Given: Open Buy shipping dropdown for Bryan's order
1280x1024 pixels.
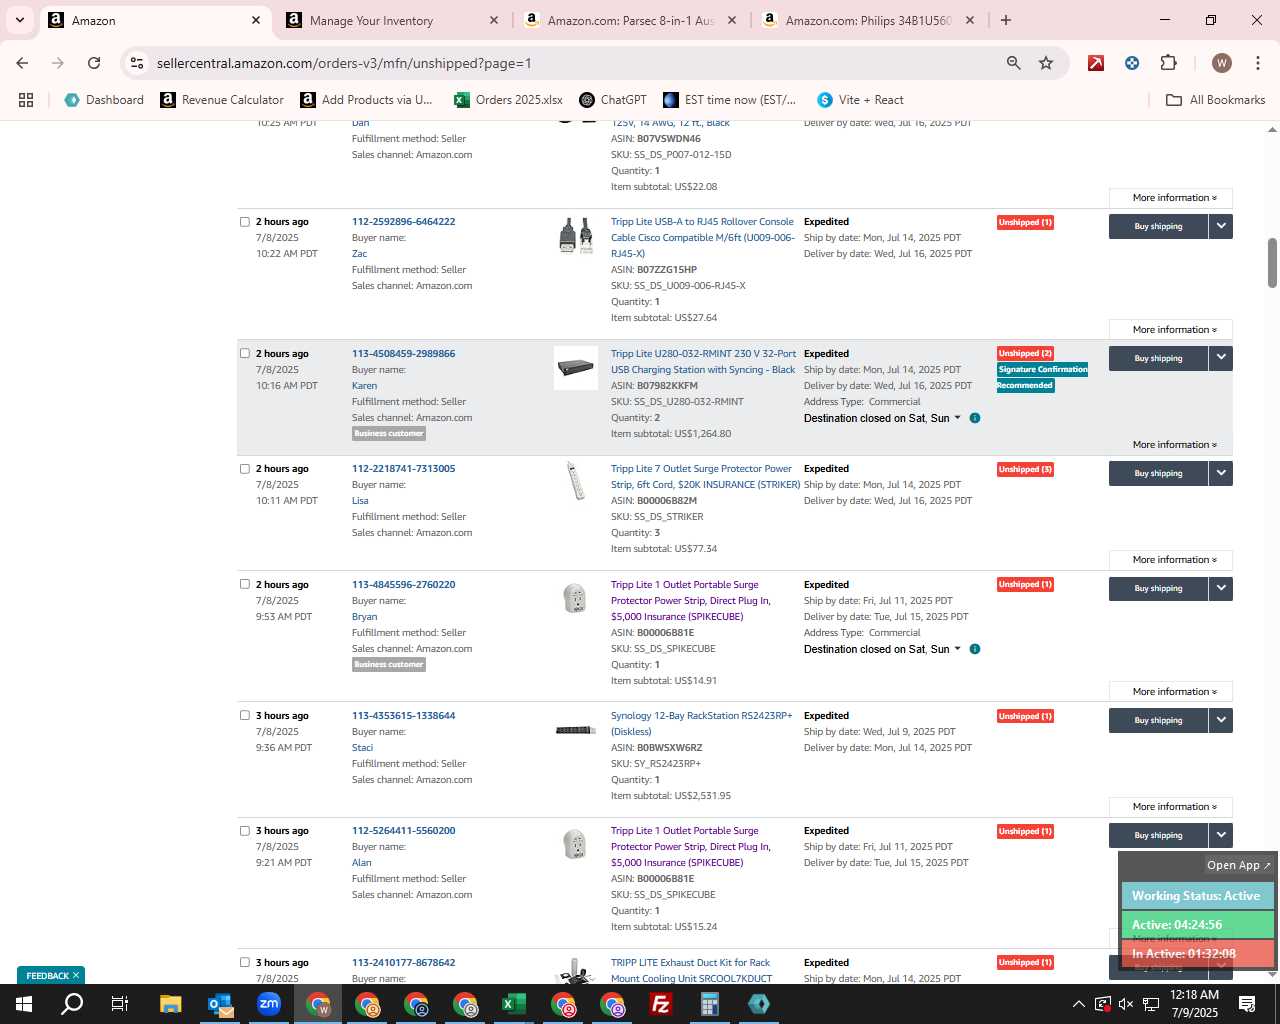Looking at the screenshot, I should point(1221,588).
